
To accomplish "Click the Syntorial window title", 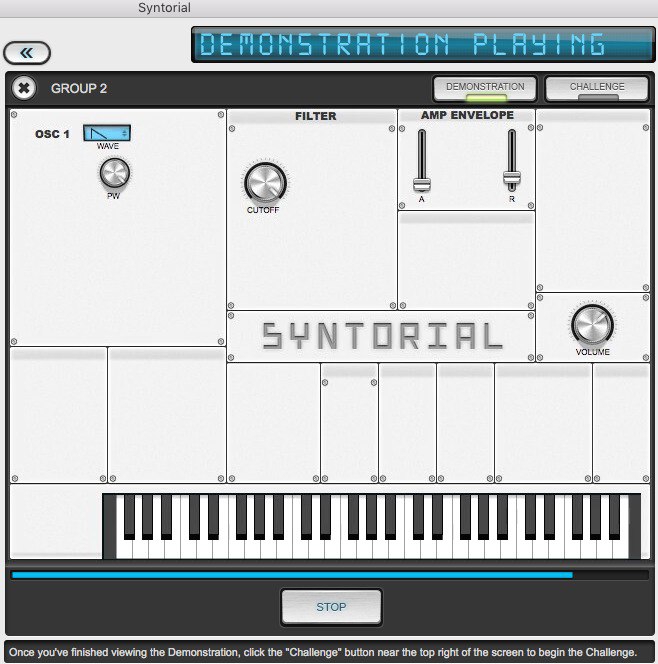I will pos(164,8).
